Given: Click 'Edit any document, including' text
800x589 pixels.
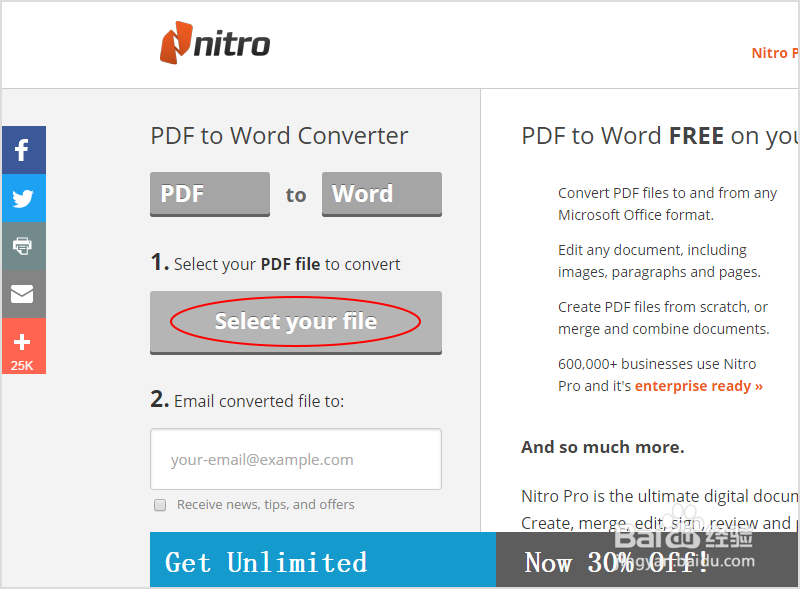Looking at the screenshot, I should point(652,250).
